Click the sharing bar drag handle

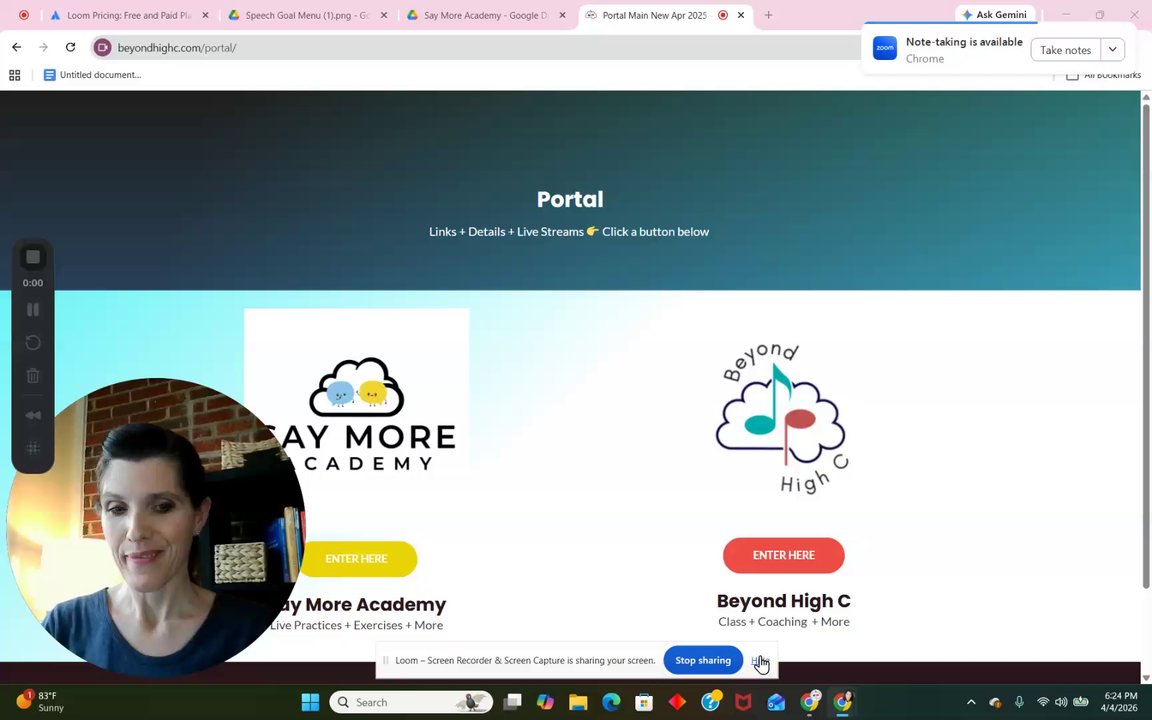tap(386, 660)
